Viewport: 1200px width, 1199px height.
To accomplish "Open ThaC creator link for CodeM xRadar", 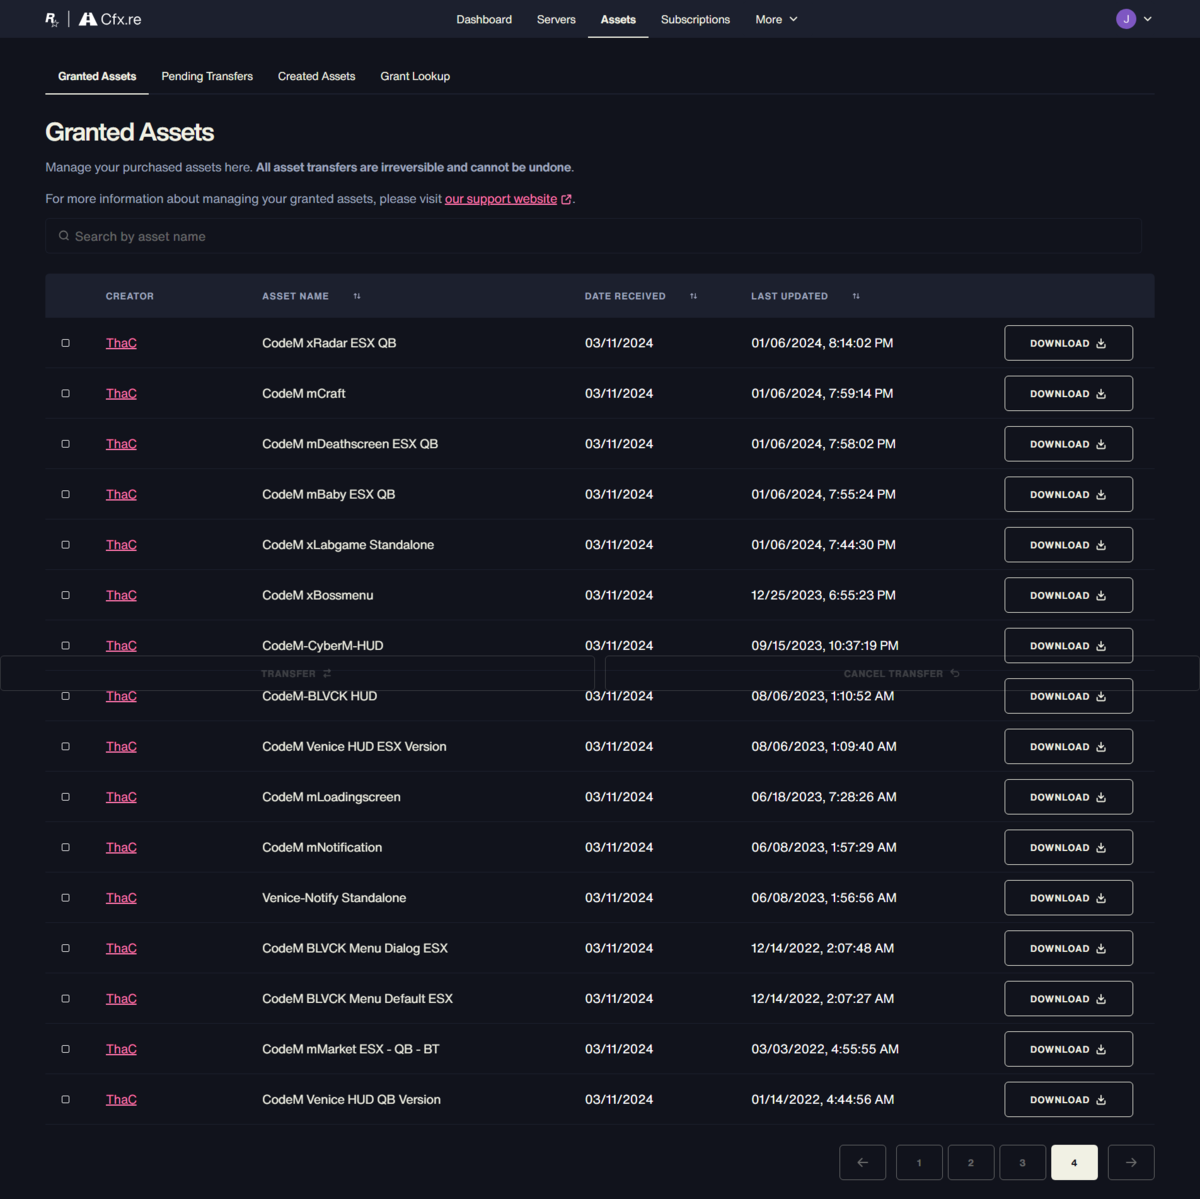I will click(x=121, y=343).
